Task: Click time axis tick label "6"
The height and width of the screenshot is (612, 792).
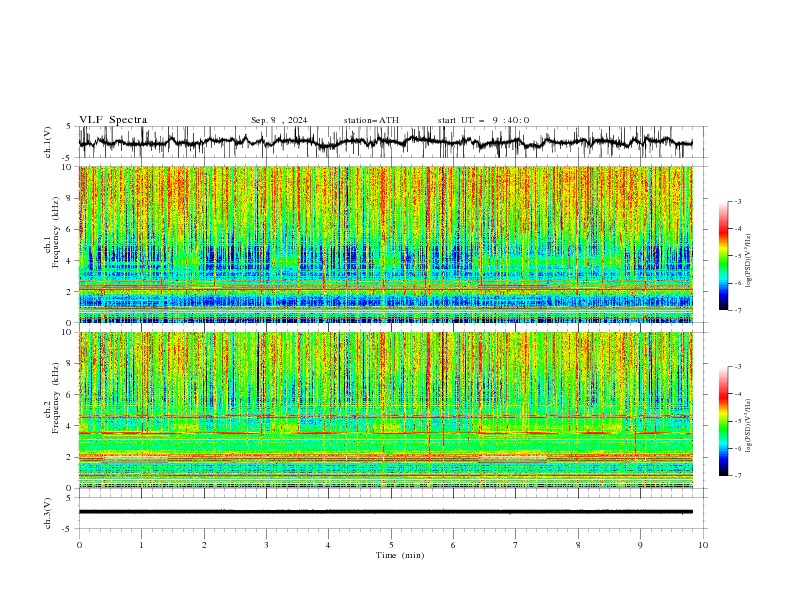Action: [453, 545]
